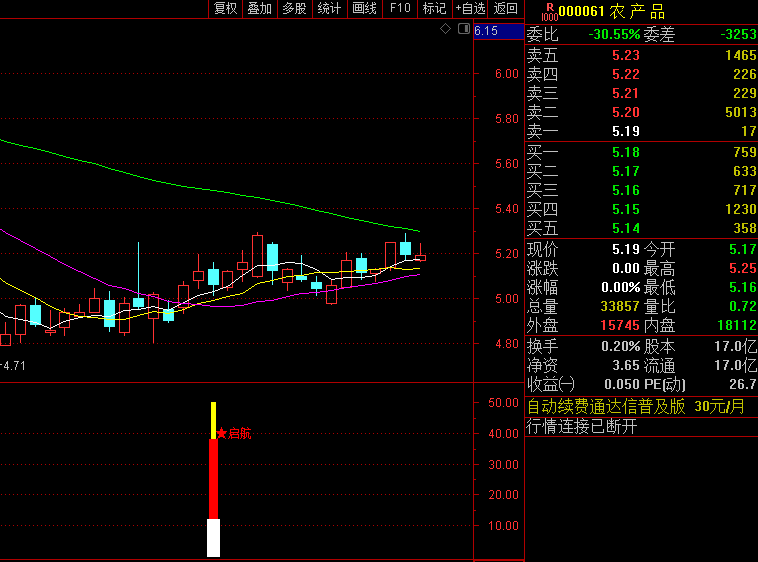
Task: Click the 涨幅 value 0.00%
Action: [621, 288]
